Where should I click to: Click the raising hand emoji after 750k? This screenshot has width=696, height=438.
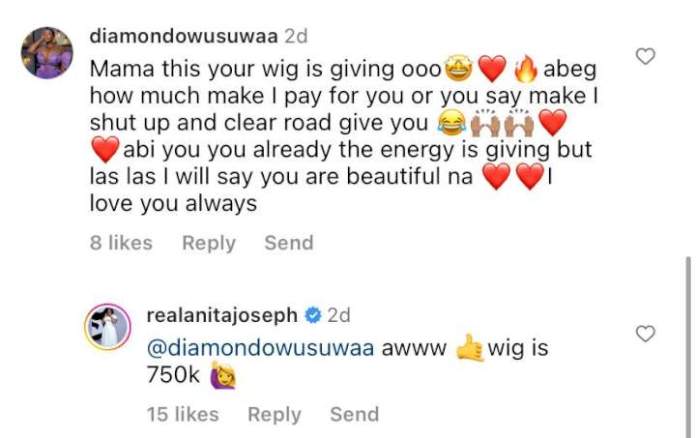[223, 375]
